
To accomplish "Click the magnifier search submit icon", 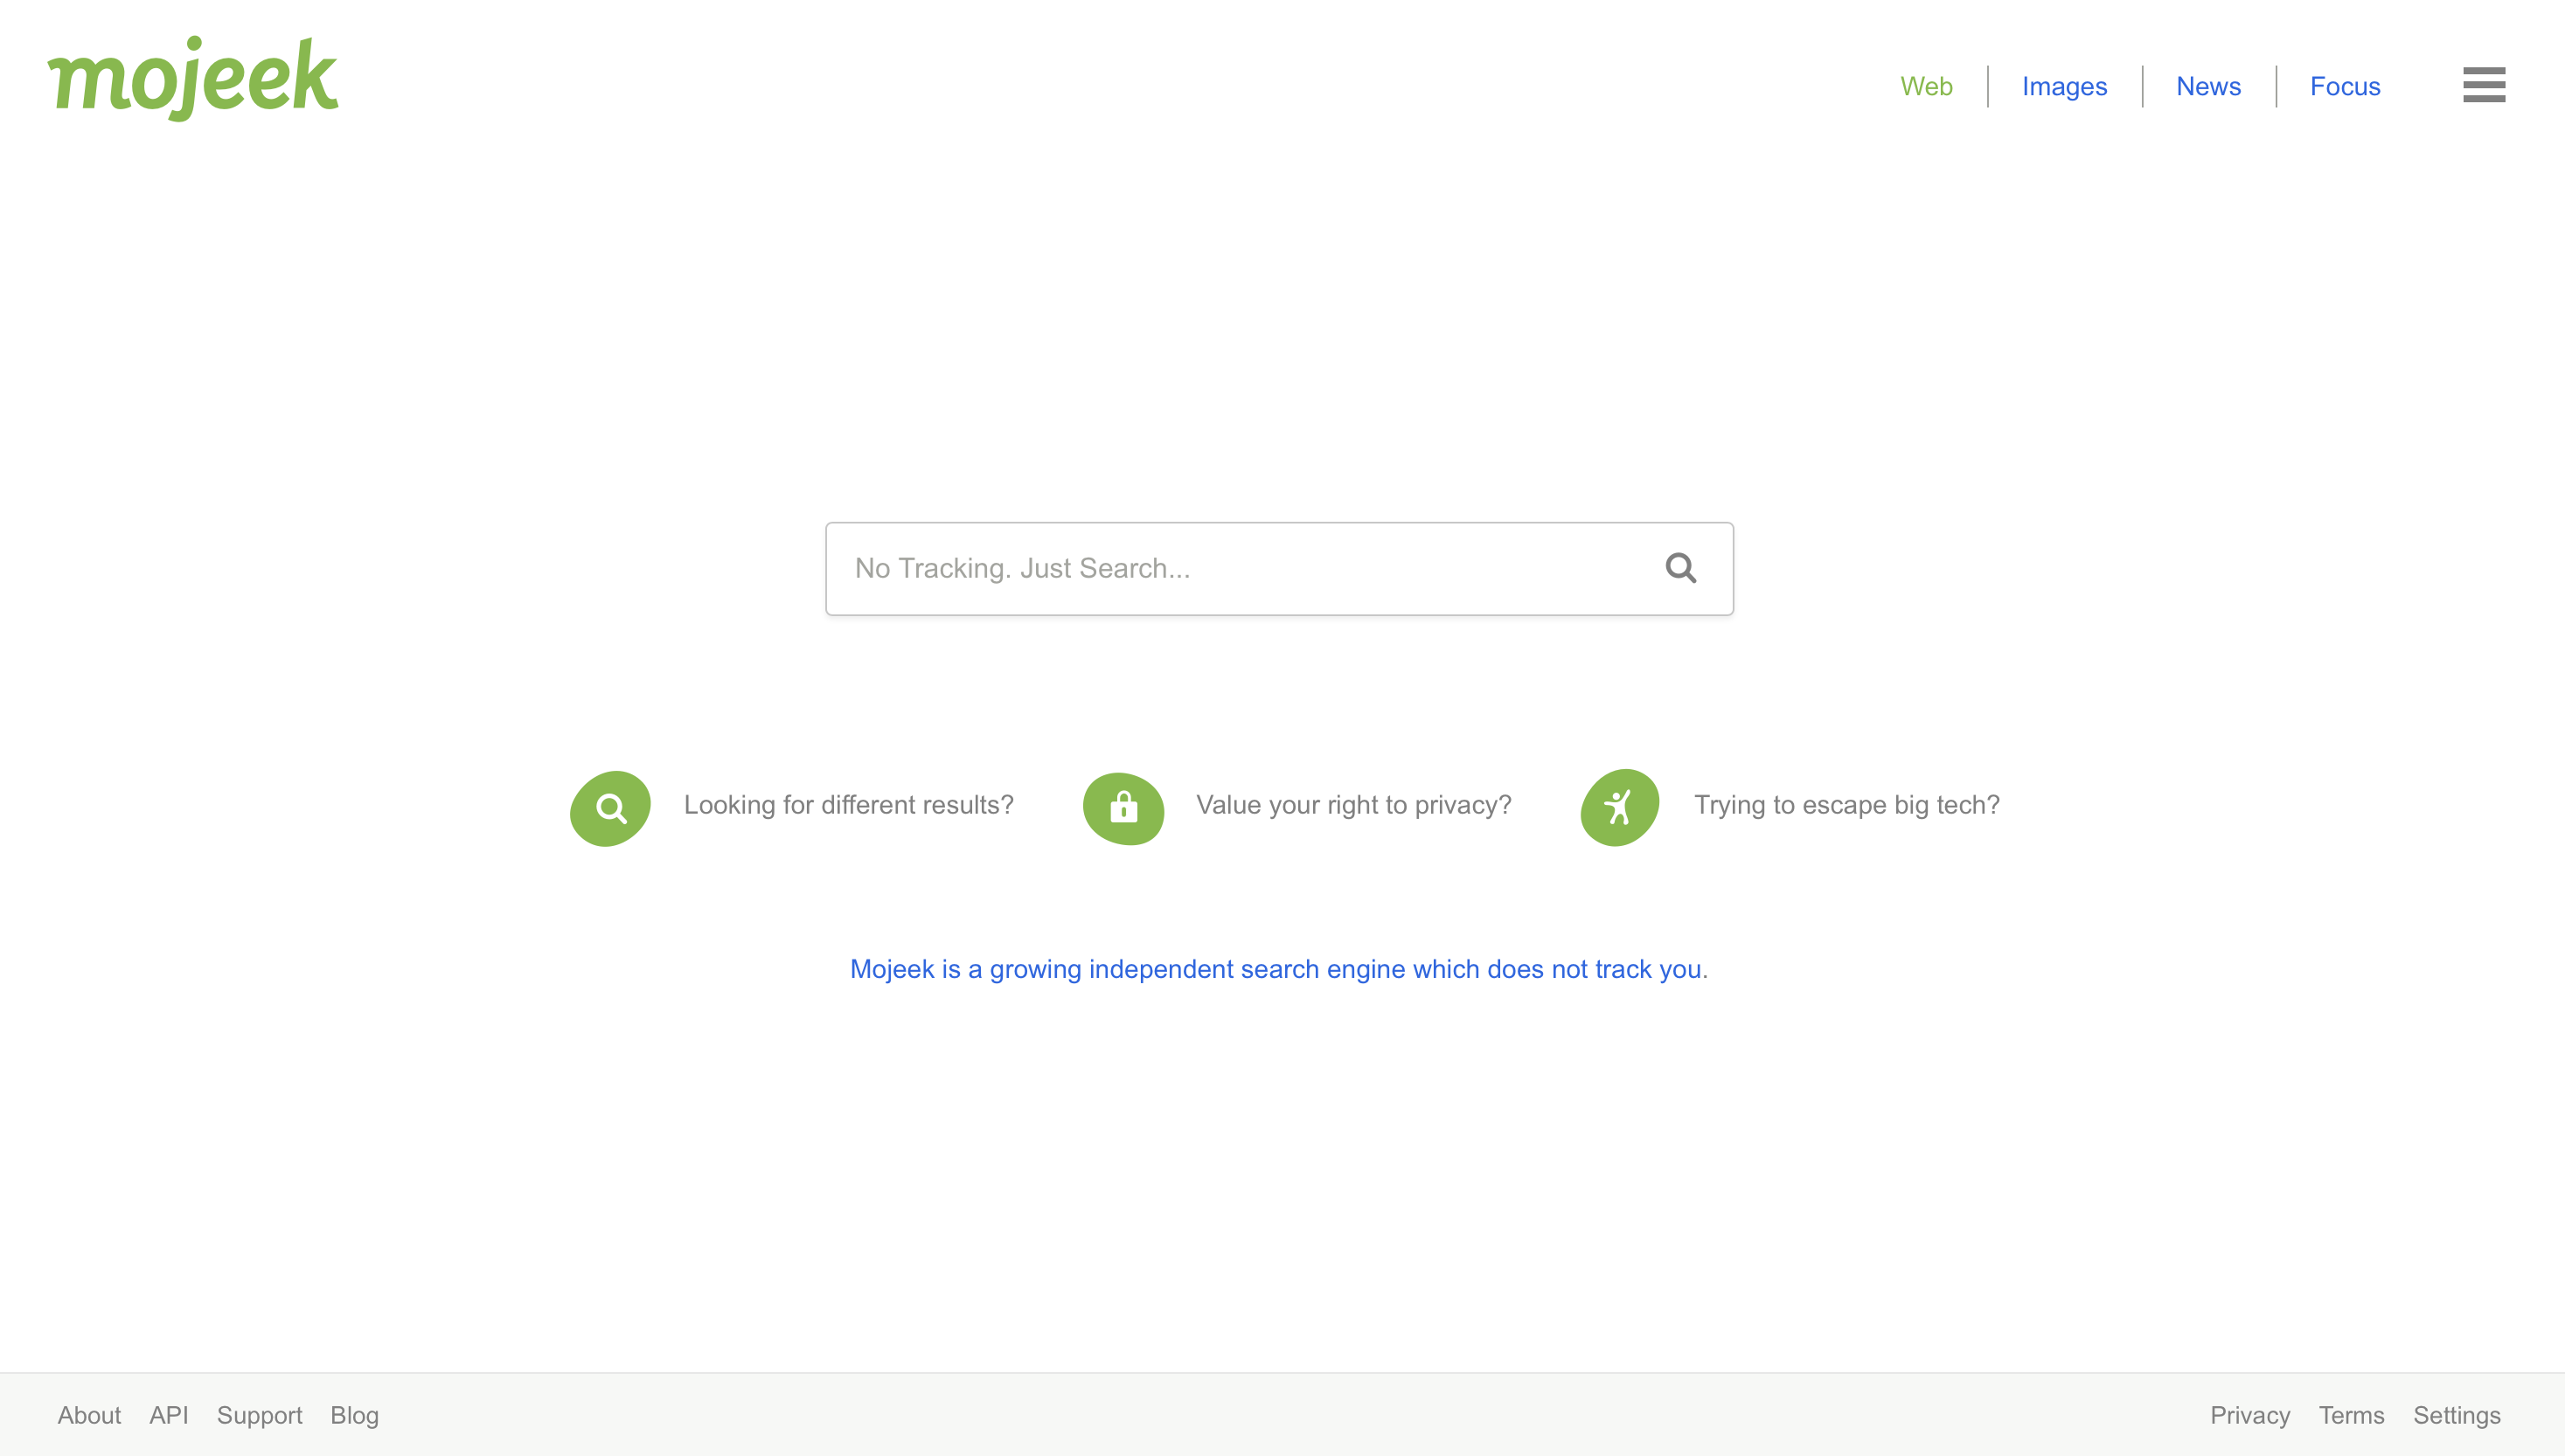I will [x=1680, y=568].
